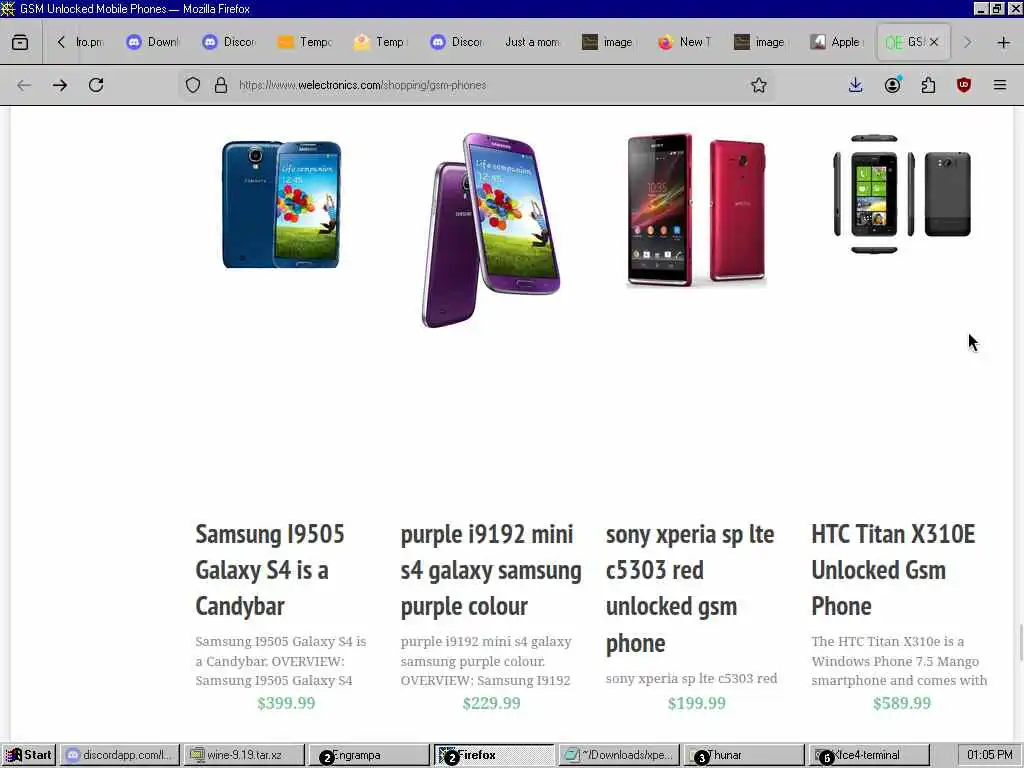Open blue Samsung I9505 Galaxy S4 image
This screenshot has width=1024, height=768.
(281, 204)
